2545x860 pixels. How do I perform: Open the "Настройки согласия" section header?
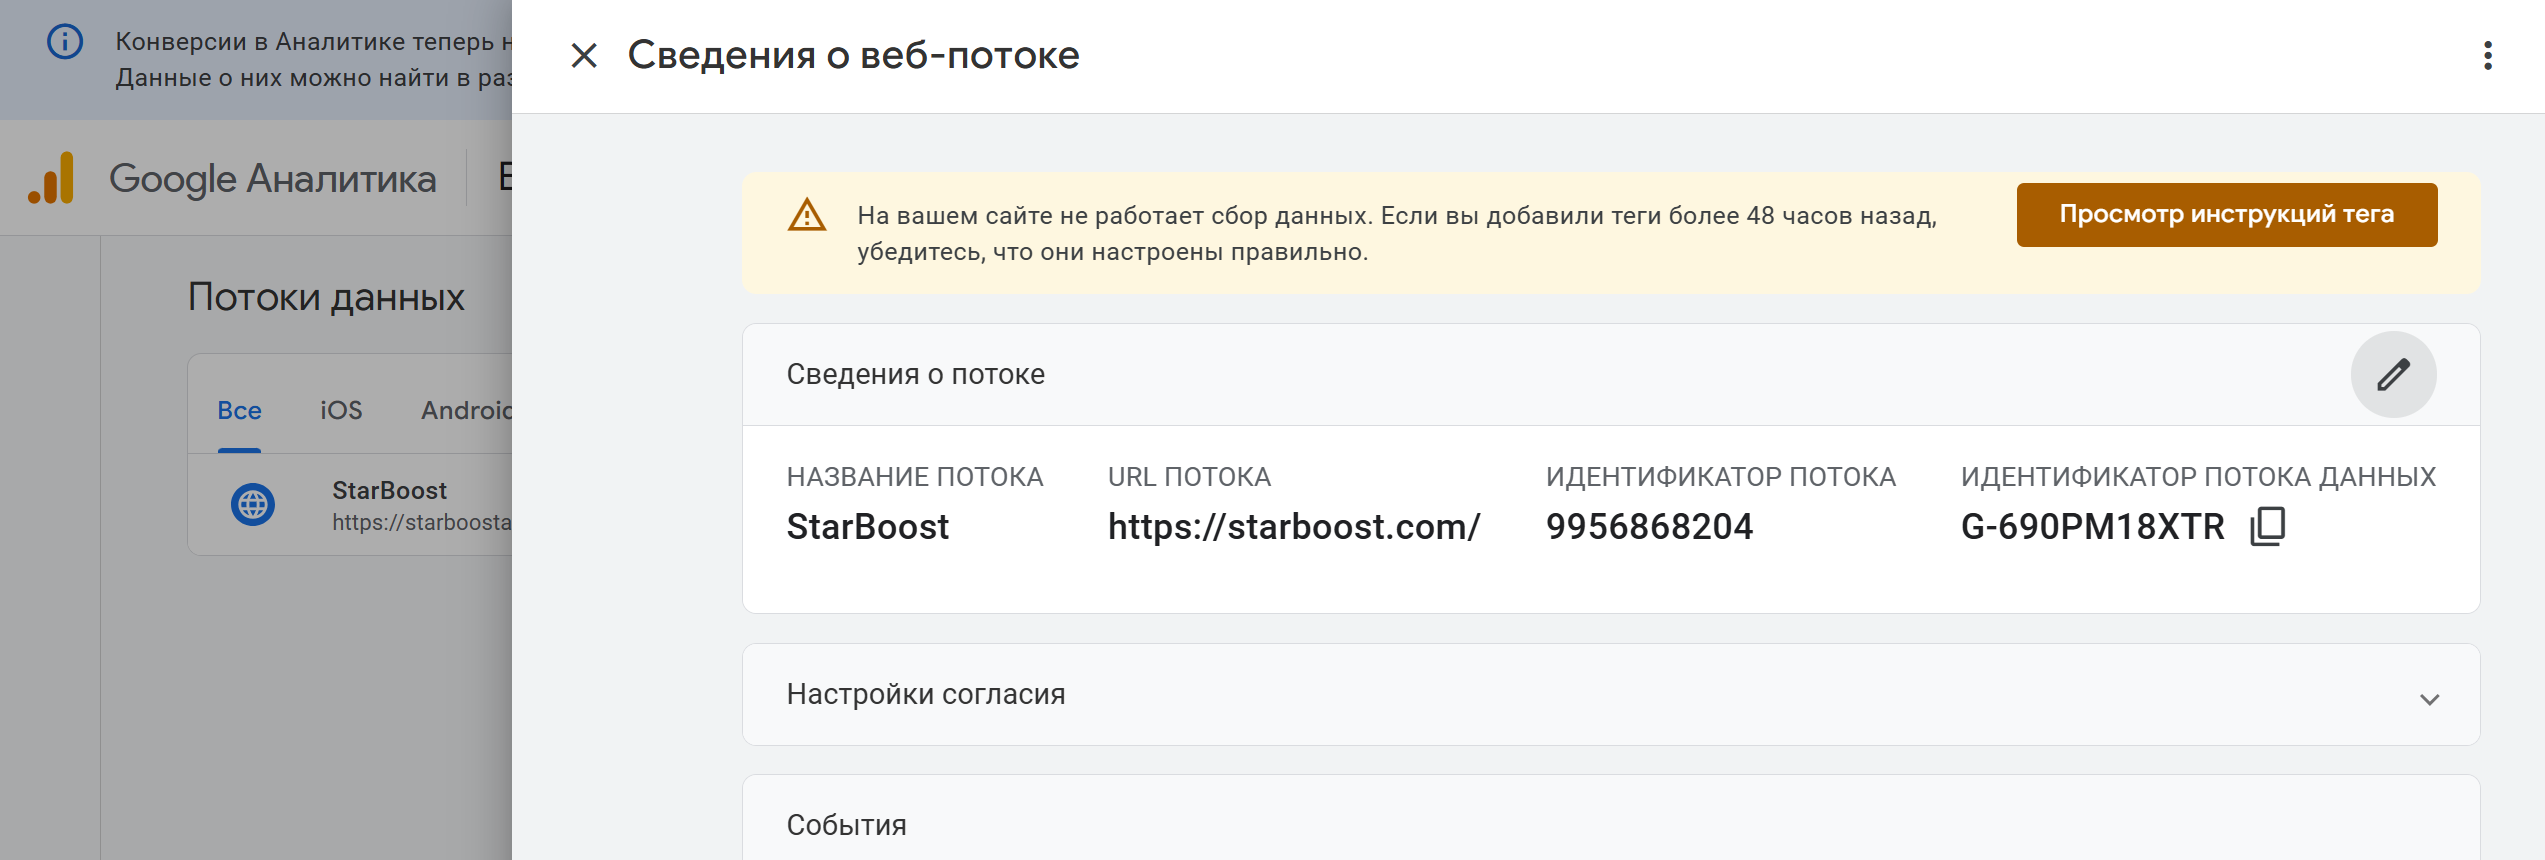pos(926,695)
